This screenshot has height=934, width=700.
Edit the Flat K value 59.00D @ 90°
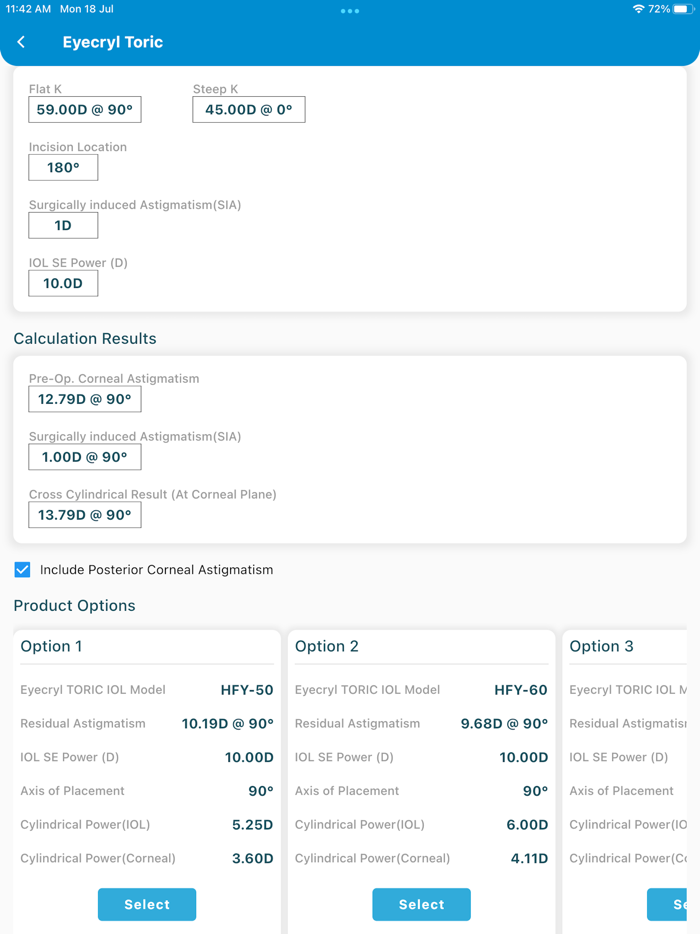coord(84,109)
